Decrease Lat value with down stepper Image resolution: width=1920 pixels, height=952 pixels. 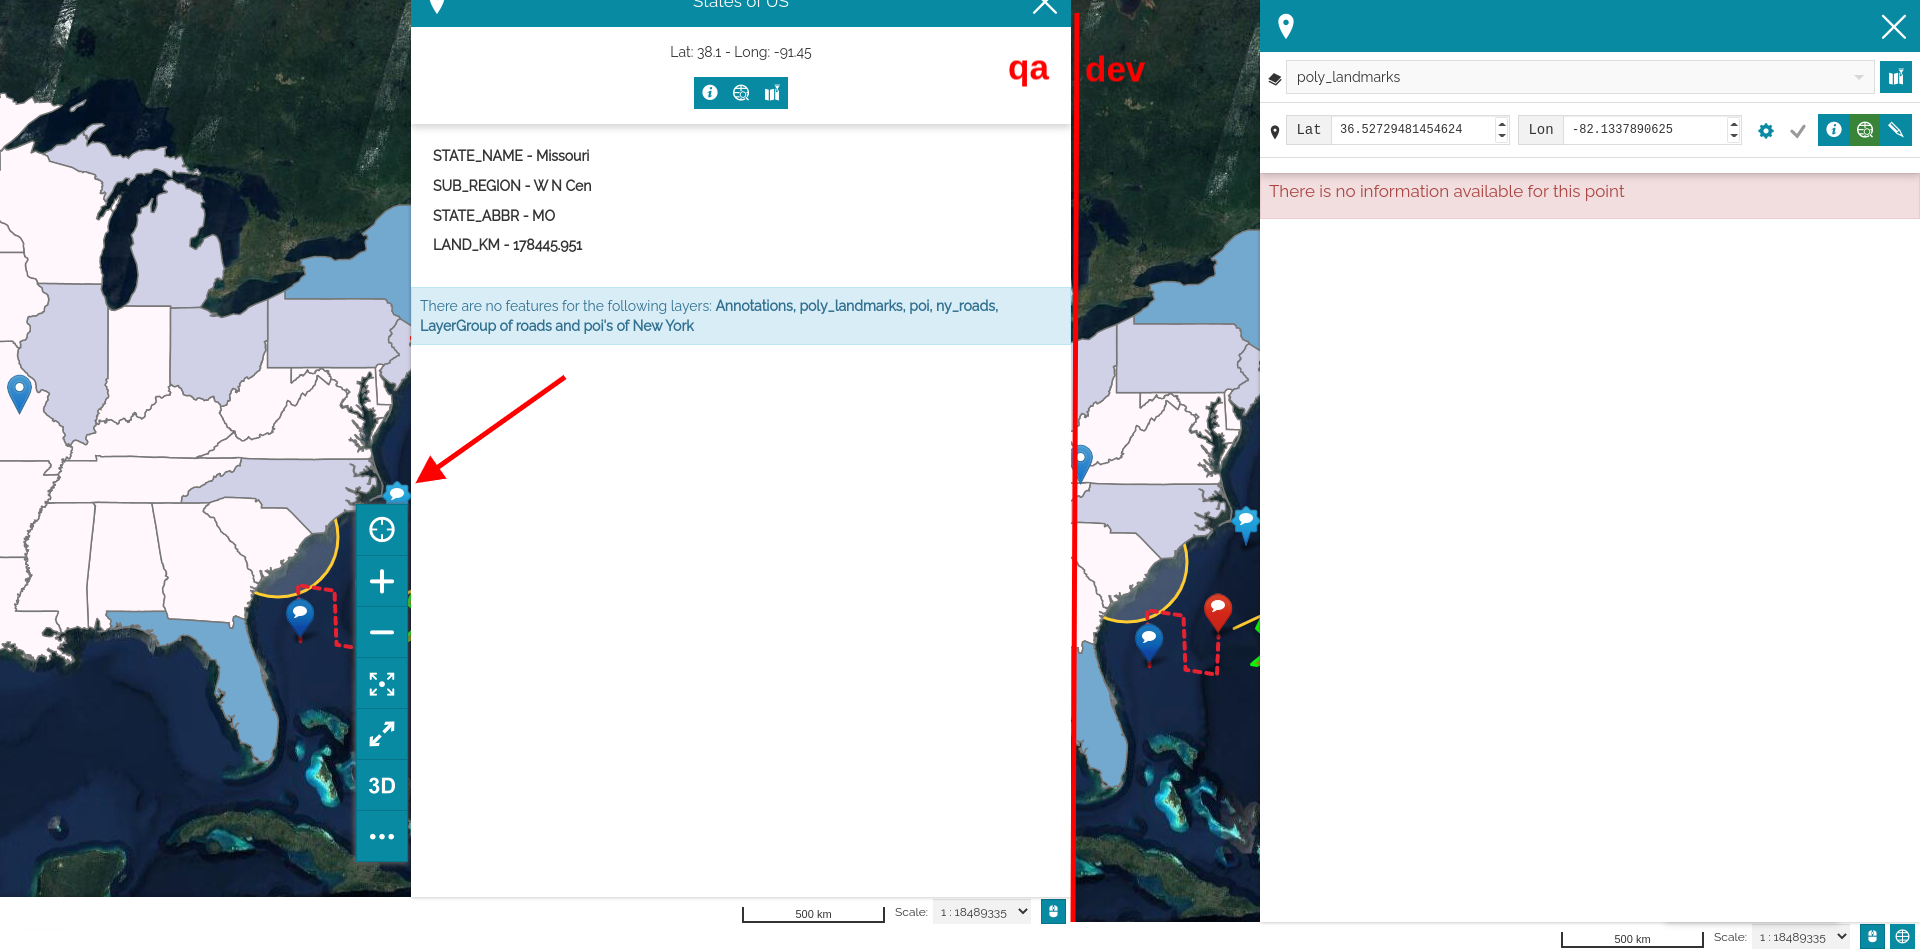1502,136
